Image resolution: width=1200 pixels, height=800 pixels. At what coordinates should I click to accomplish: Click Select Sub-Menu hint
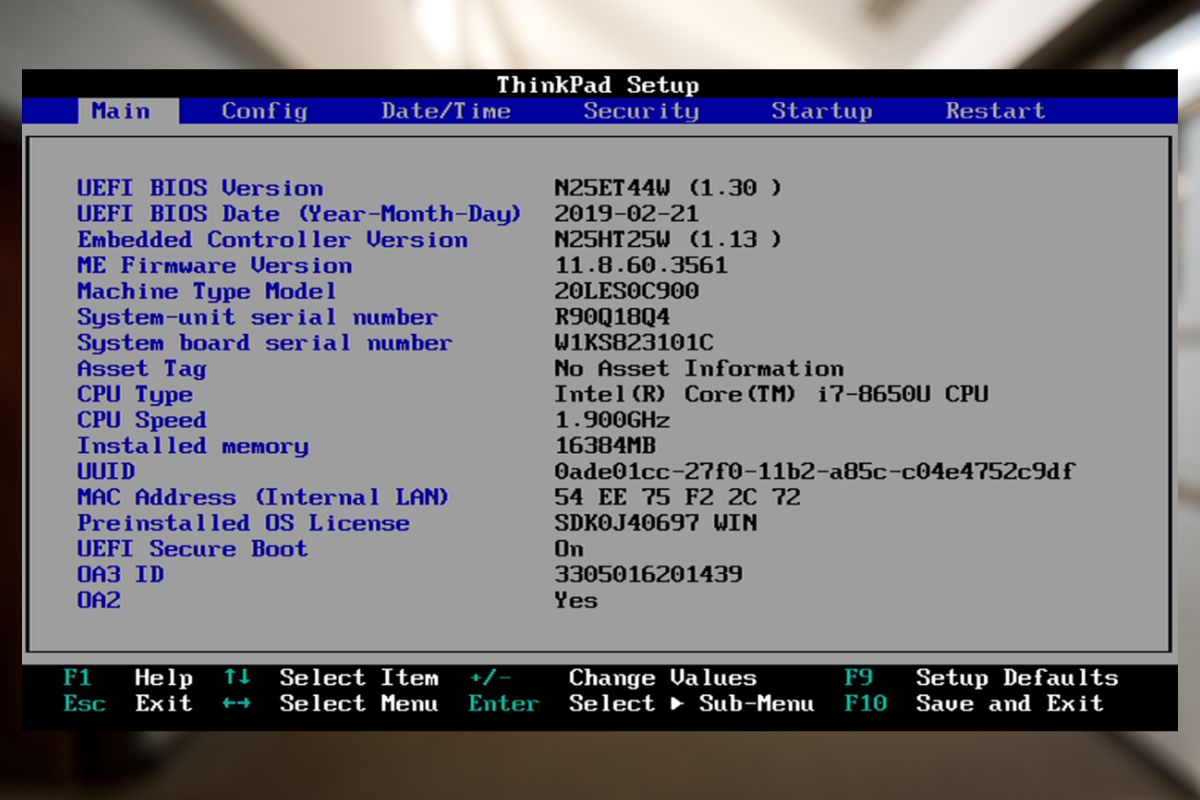point(691,704)
